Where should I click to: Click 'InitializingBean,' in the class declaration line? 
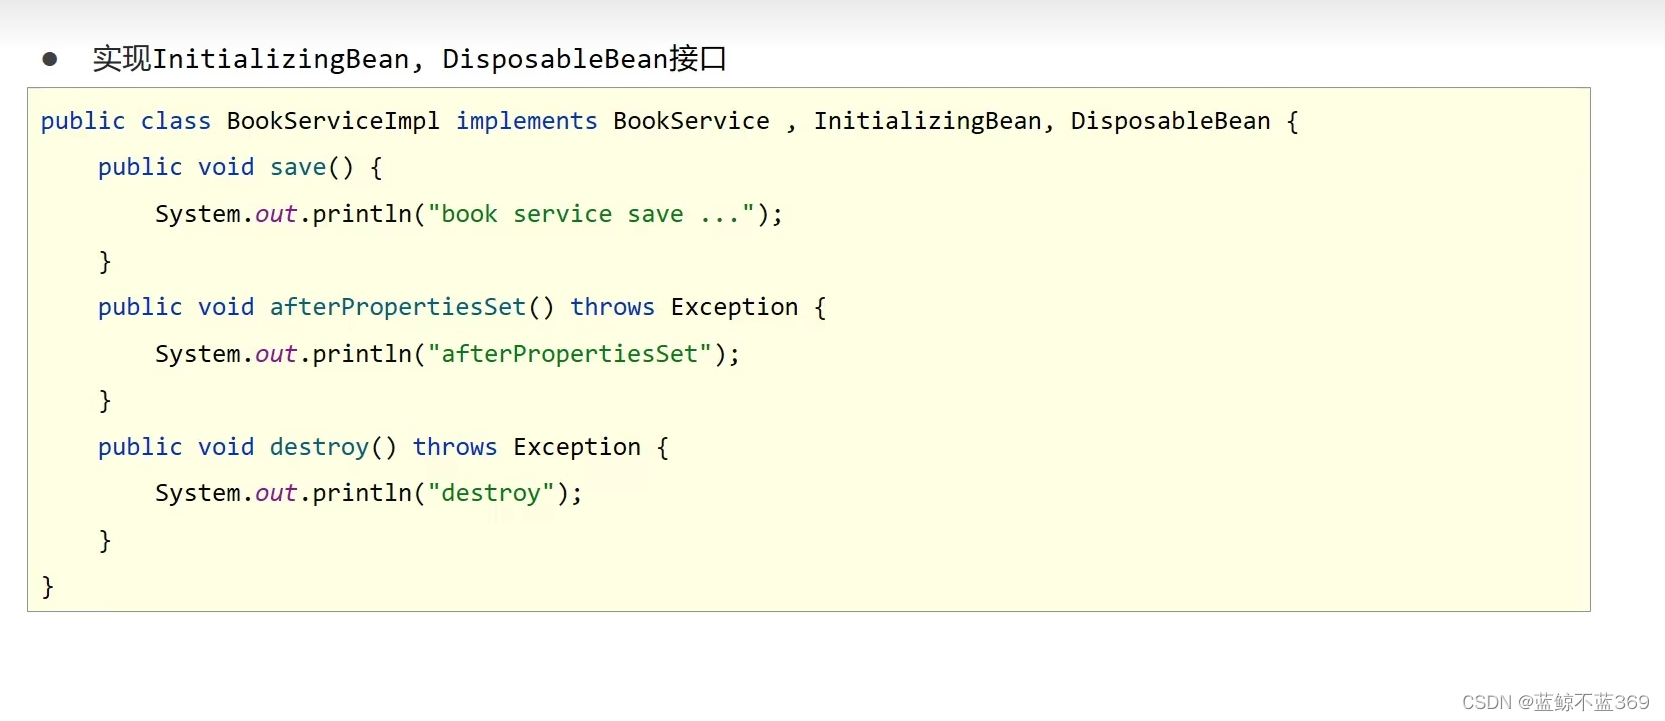(934, 121)
